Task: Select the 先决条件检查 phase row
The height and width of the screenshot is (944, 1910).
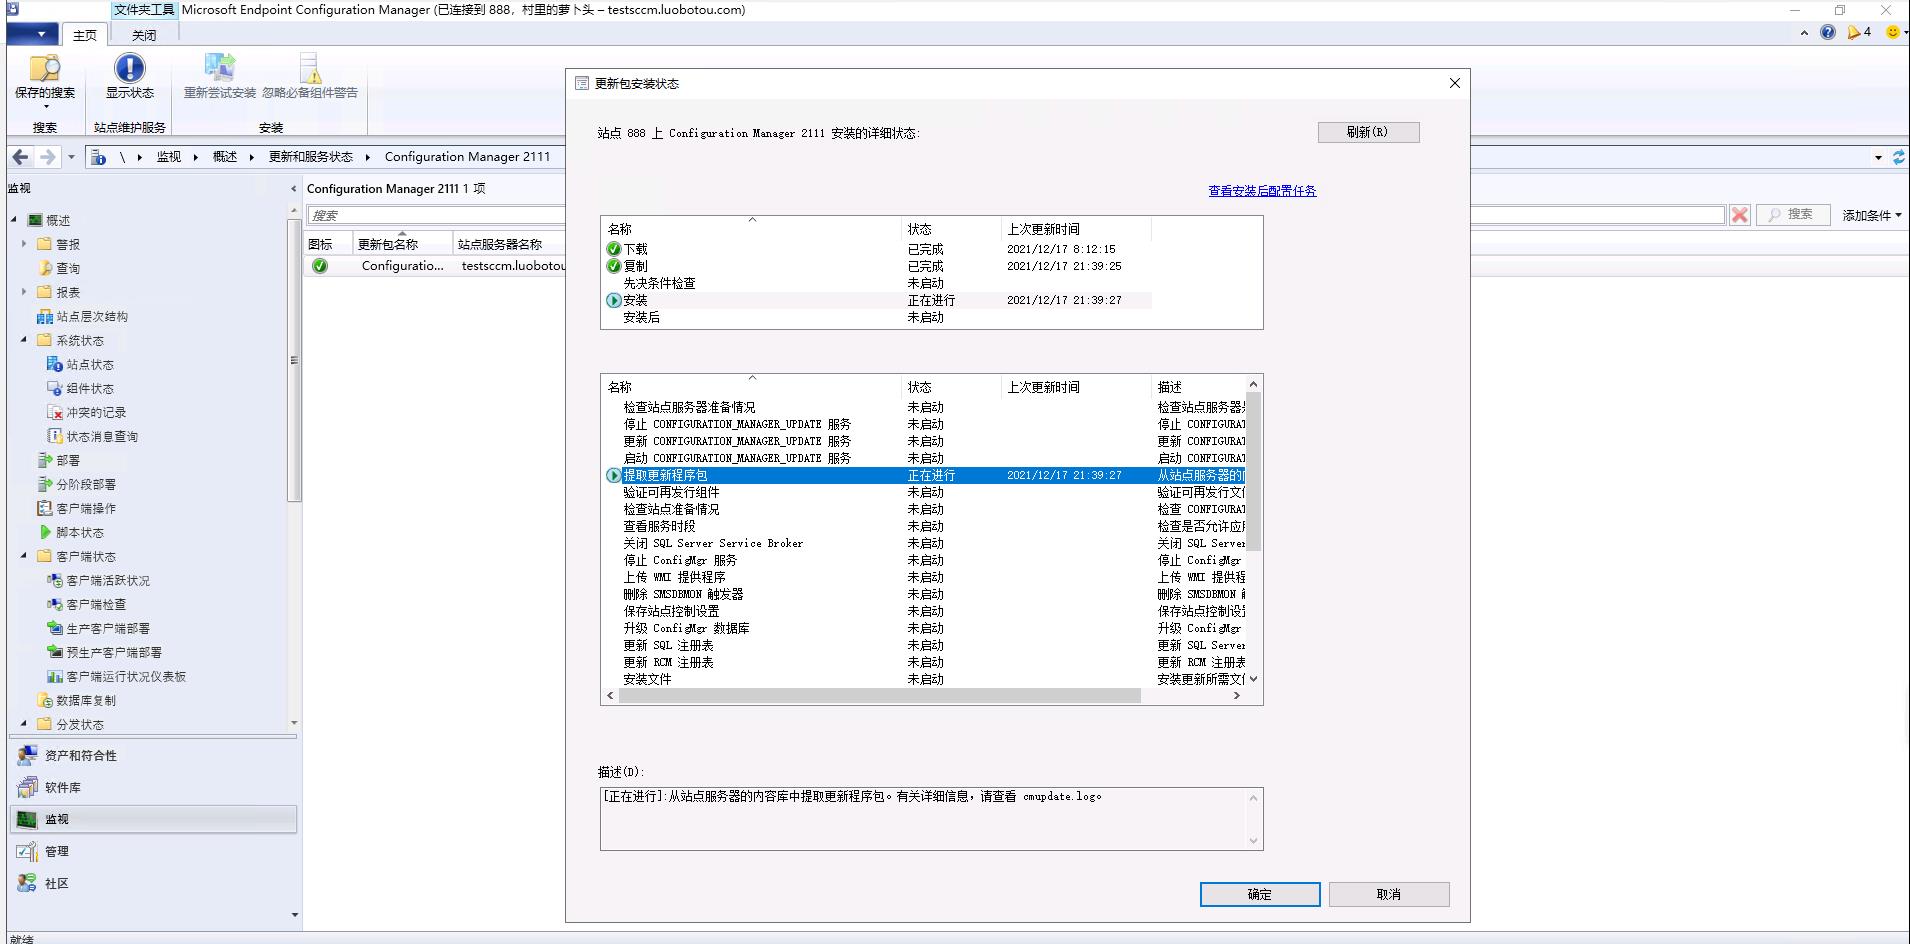Action: pos(879,283)
